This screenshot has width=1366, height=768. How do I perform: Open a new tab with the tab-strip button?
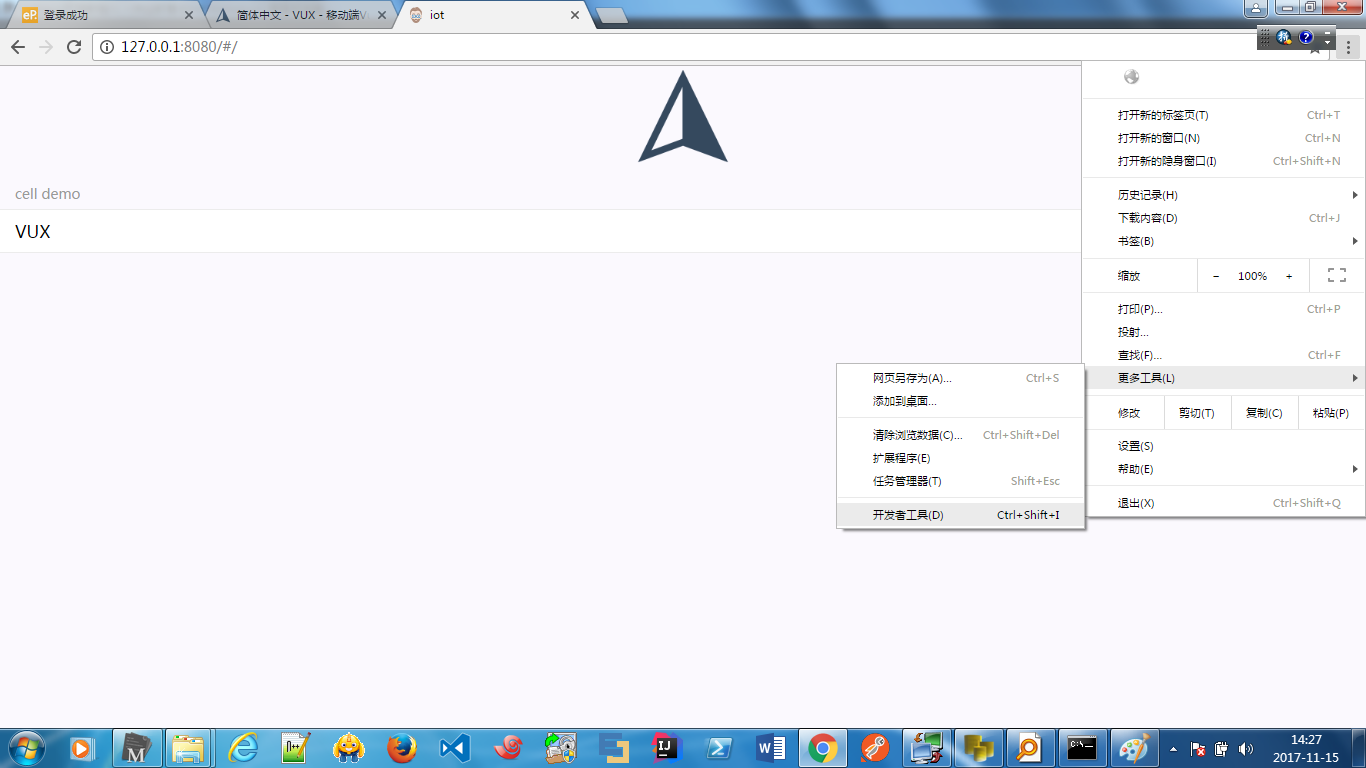611,15
